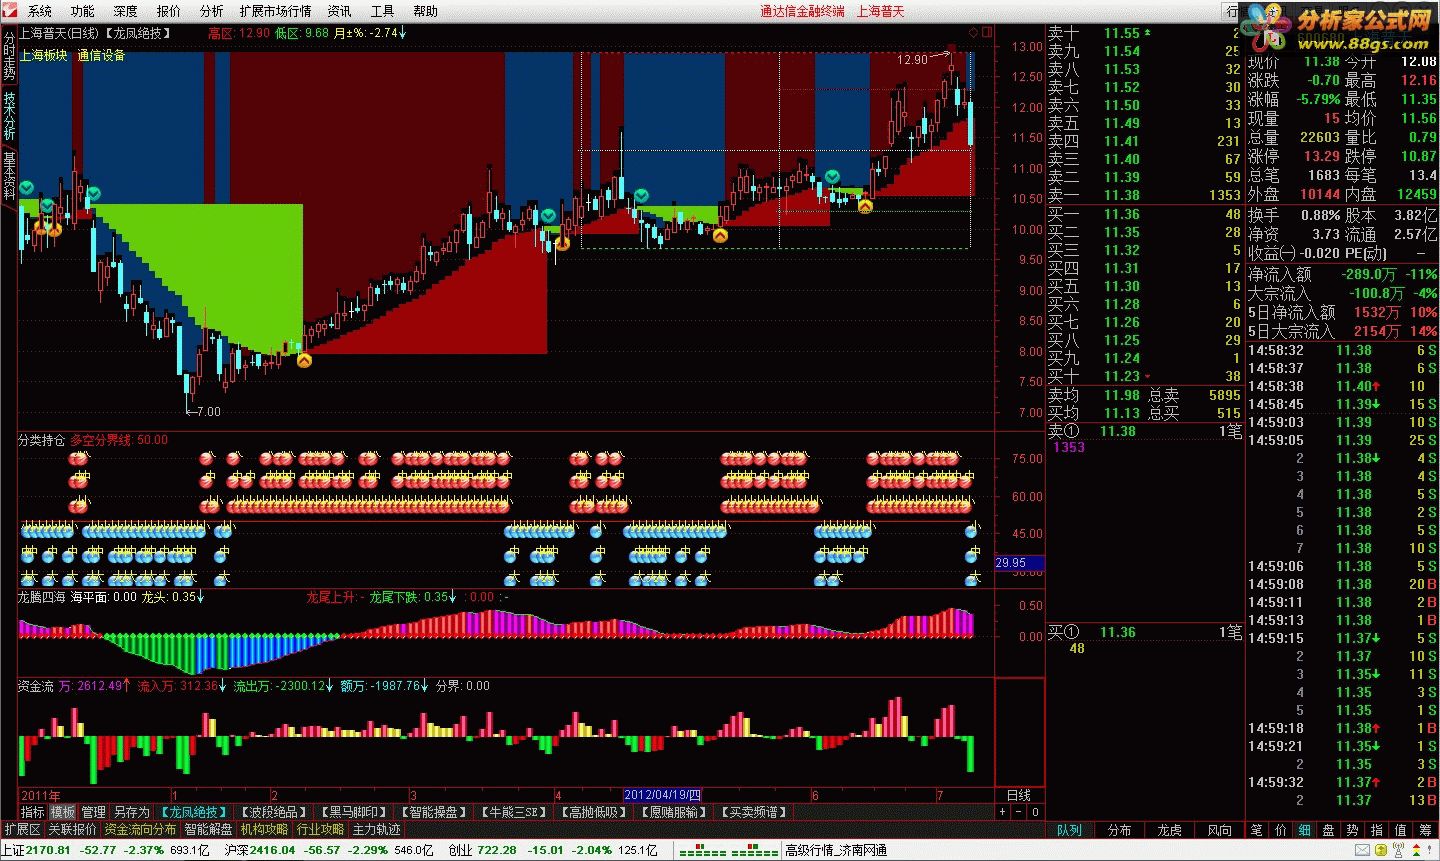Viewport: 1440px width, 861px height.
Task: Open the 扩展区 tab
Action: [x=22, y=829]
